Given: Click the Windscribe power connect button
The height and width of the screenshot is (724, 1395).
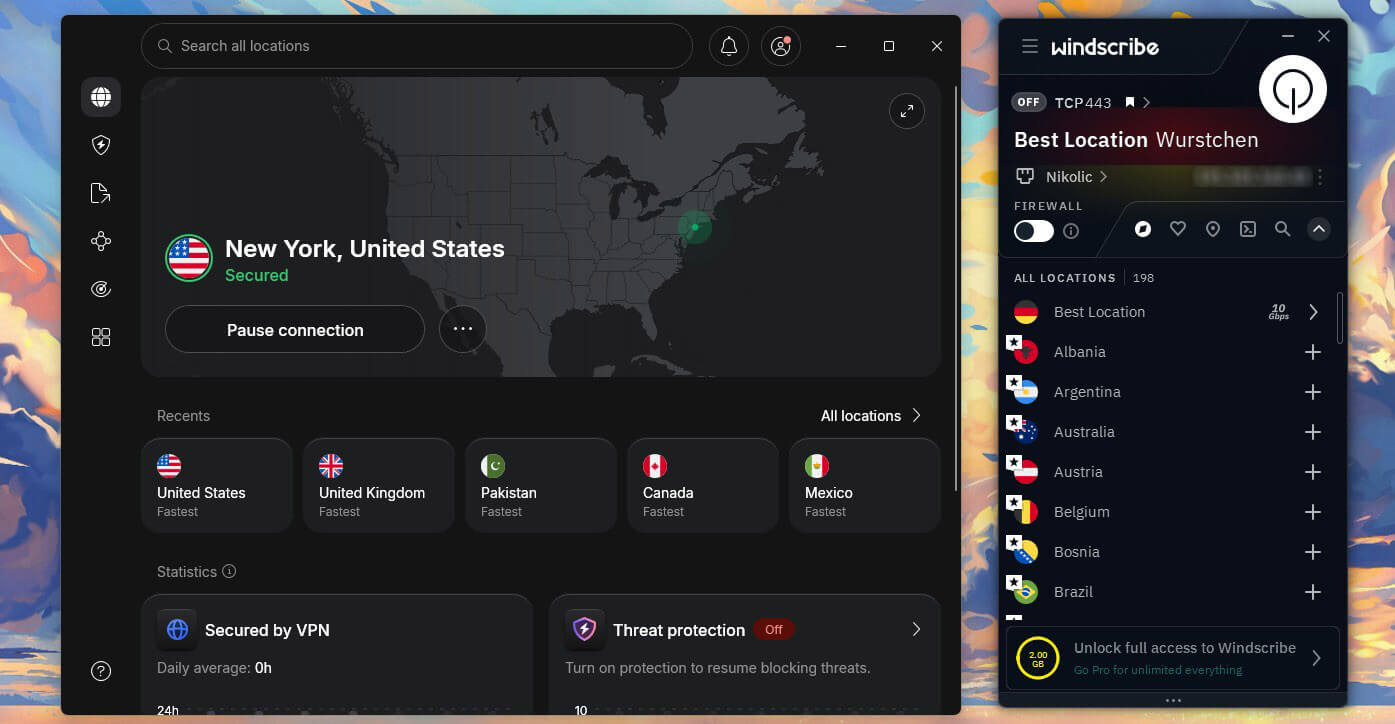Looking at the screenshot, I should [1293, 89].
